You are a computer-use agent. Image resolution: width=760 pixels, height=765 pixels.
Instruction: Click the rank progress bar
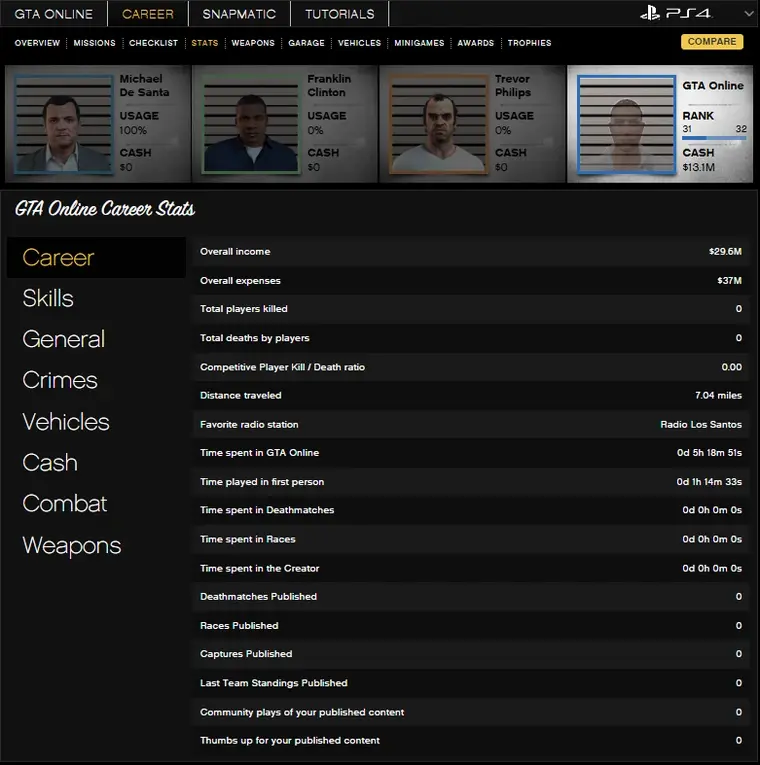point(714,139)
